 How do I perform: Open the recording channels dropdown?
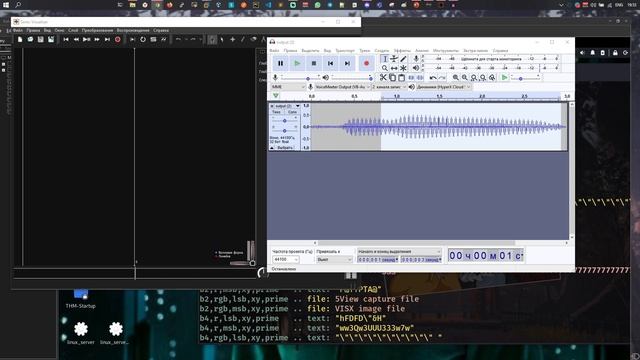tap(389, 87)
